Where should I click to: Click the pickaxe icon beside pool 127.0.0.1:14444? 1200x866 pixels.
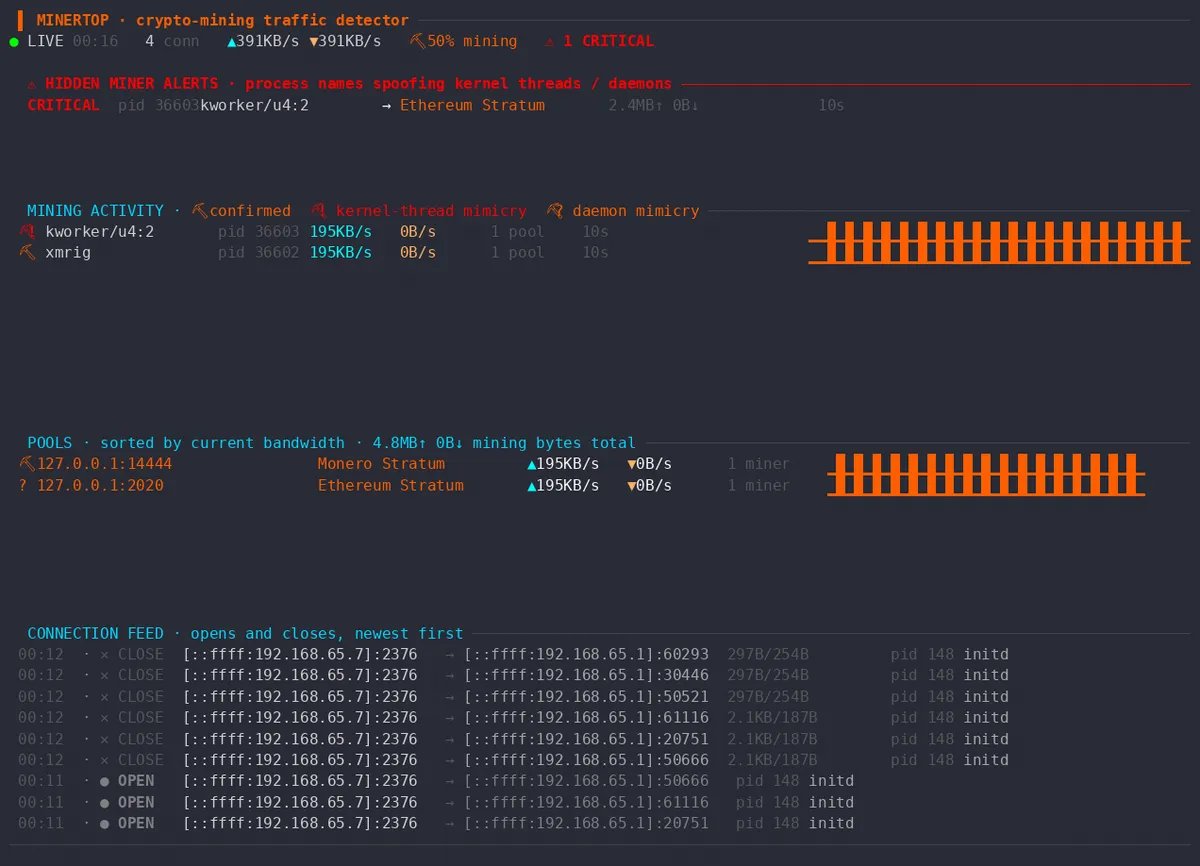tap(27, 463)
